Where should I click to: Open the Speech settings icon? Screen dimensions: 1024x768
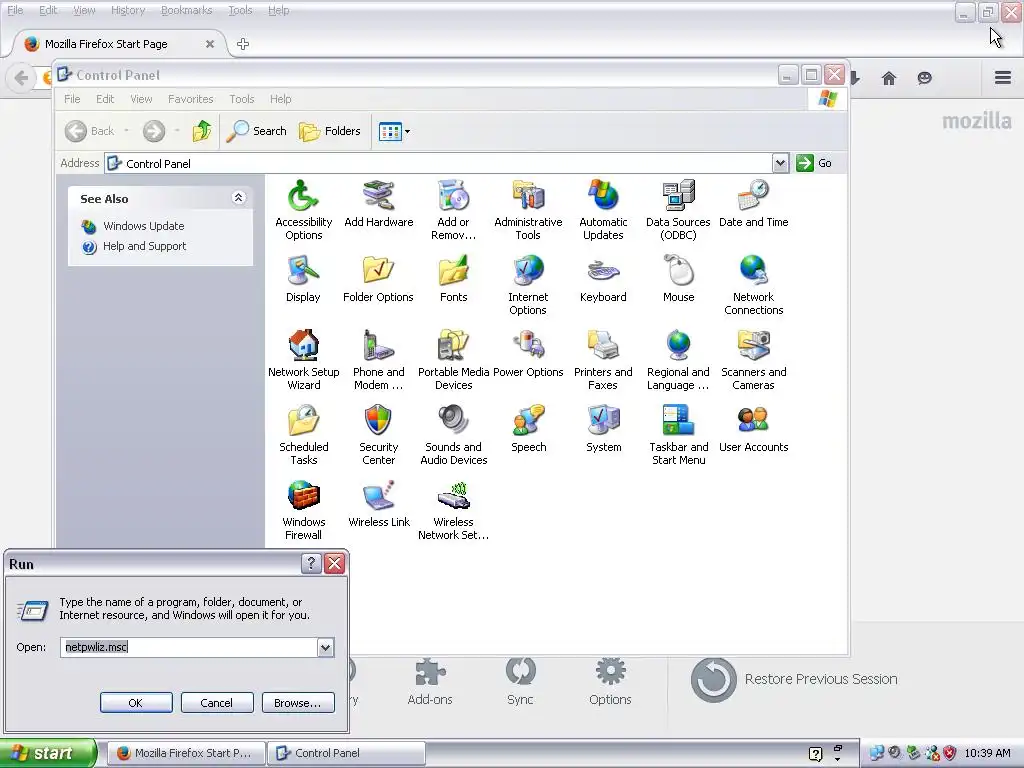(528, 429)
